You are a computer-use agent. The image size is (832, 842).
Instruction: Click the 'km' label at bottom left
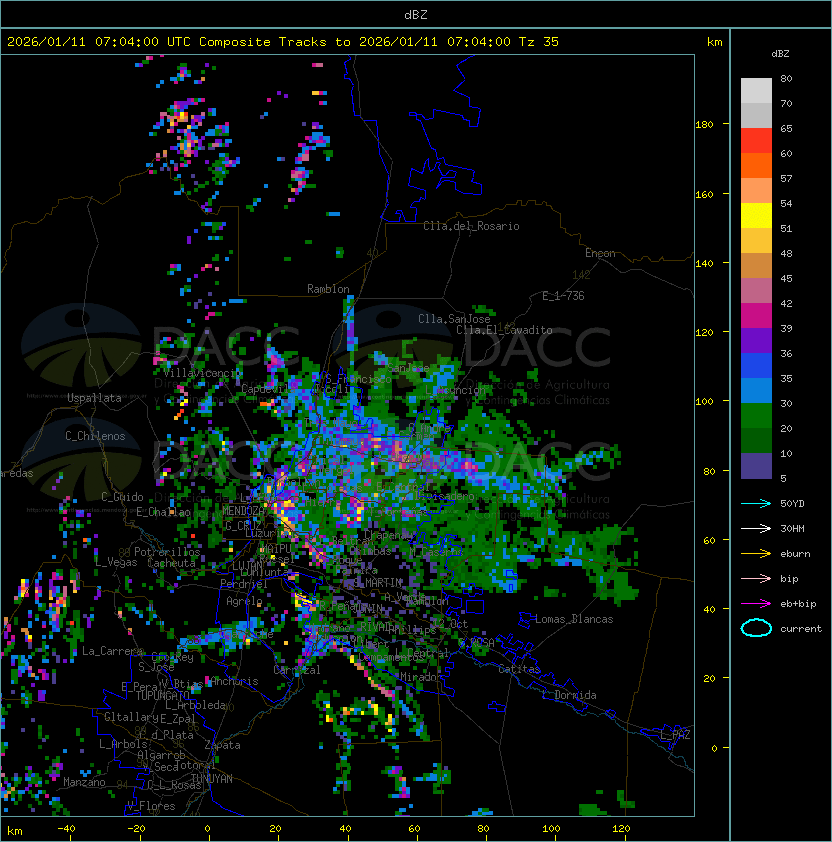tap(15, 831)
